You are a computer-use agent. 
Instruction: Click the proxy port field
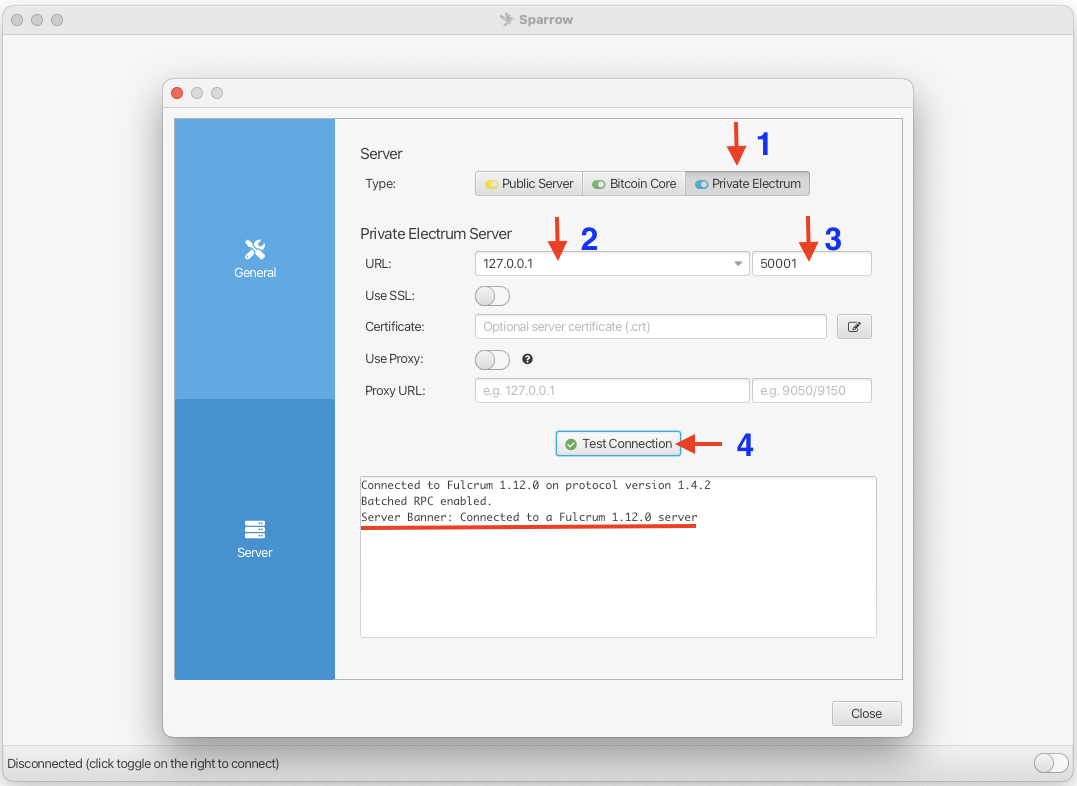[812, 390]
